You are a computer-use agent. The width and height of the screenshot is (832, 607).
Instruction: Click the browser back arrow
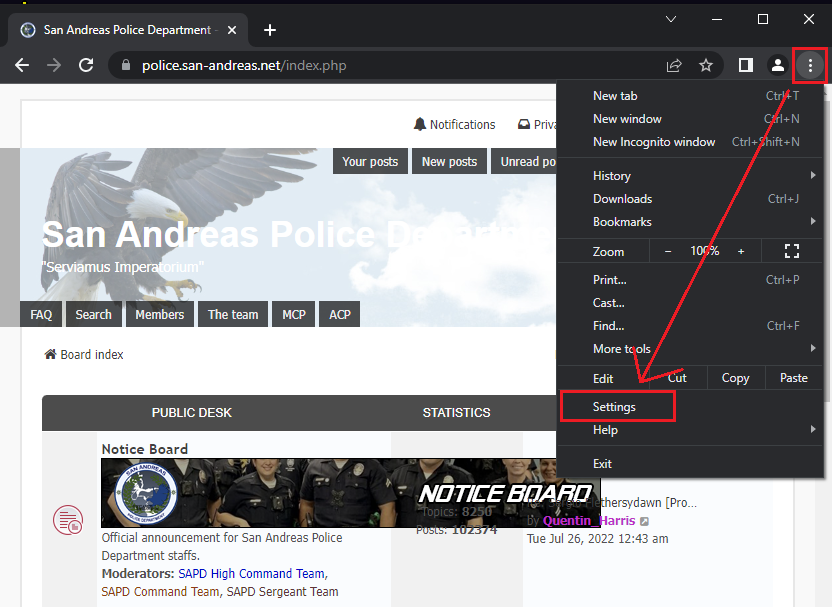[22, 65]
